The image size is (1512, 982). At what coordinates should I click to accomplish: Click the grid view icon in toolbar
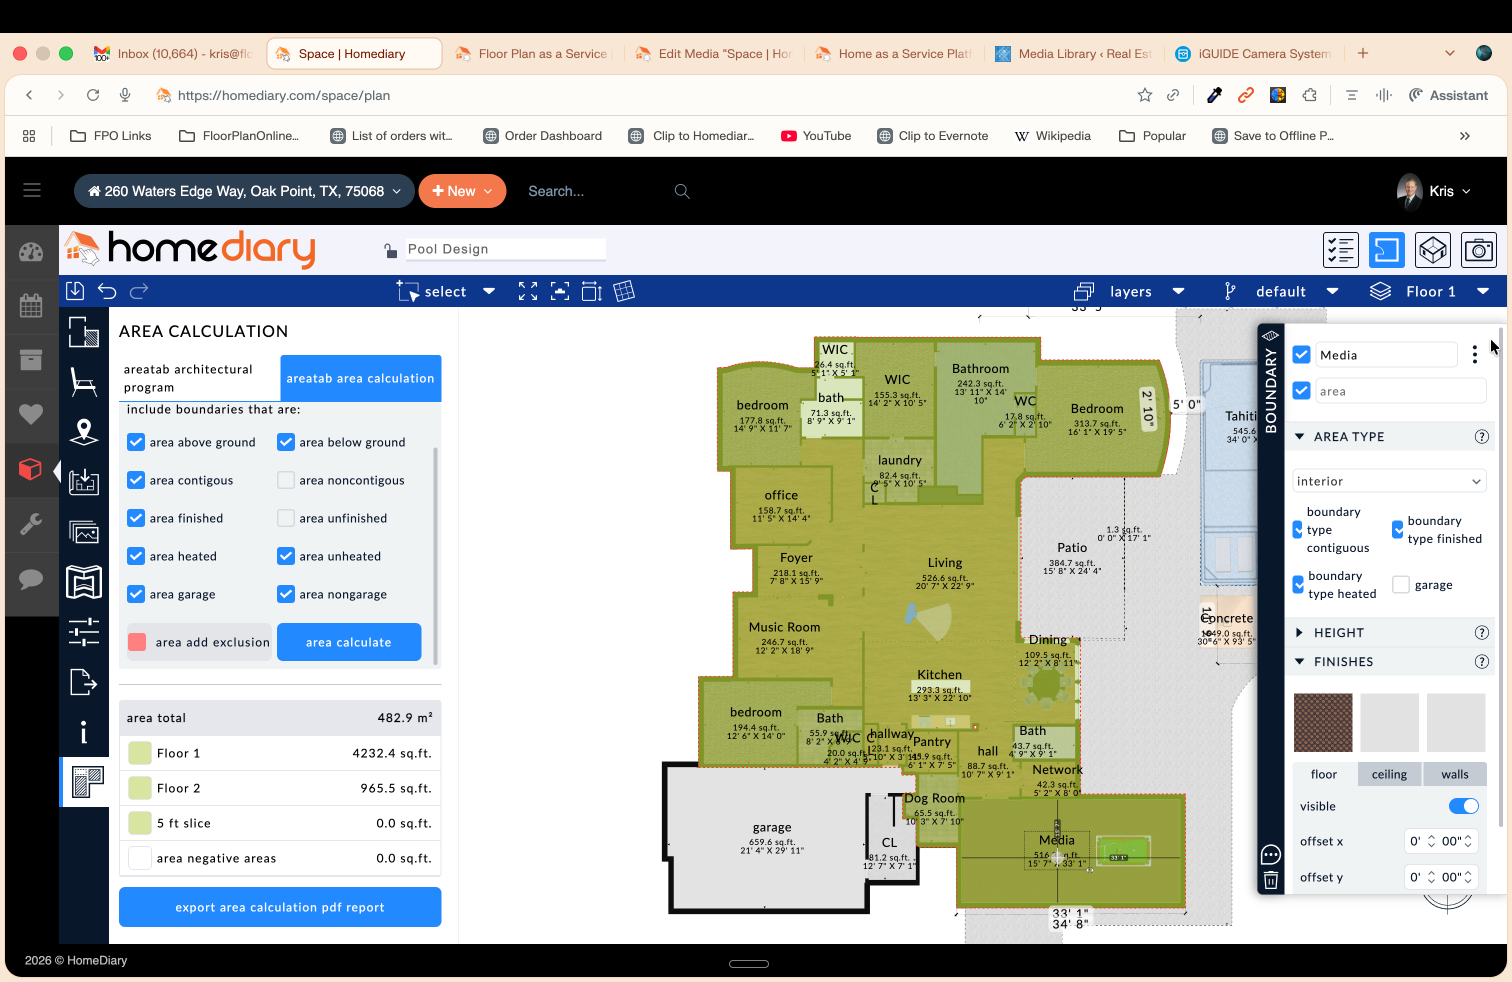pyautogui.click(x=624, y=291)
